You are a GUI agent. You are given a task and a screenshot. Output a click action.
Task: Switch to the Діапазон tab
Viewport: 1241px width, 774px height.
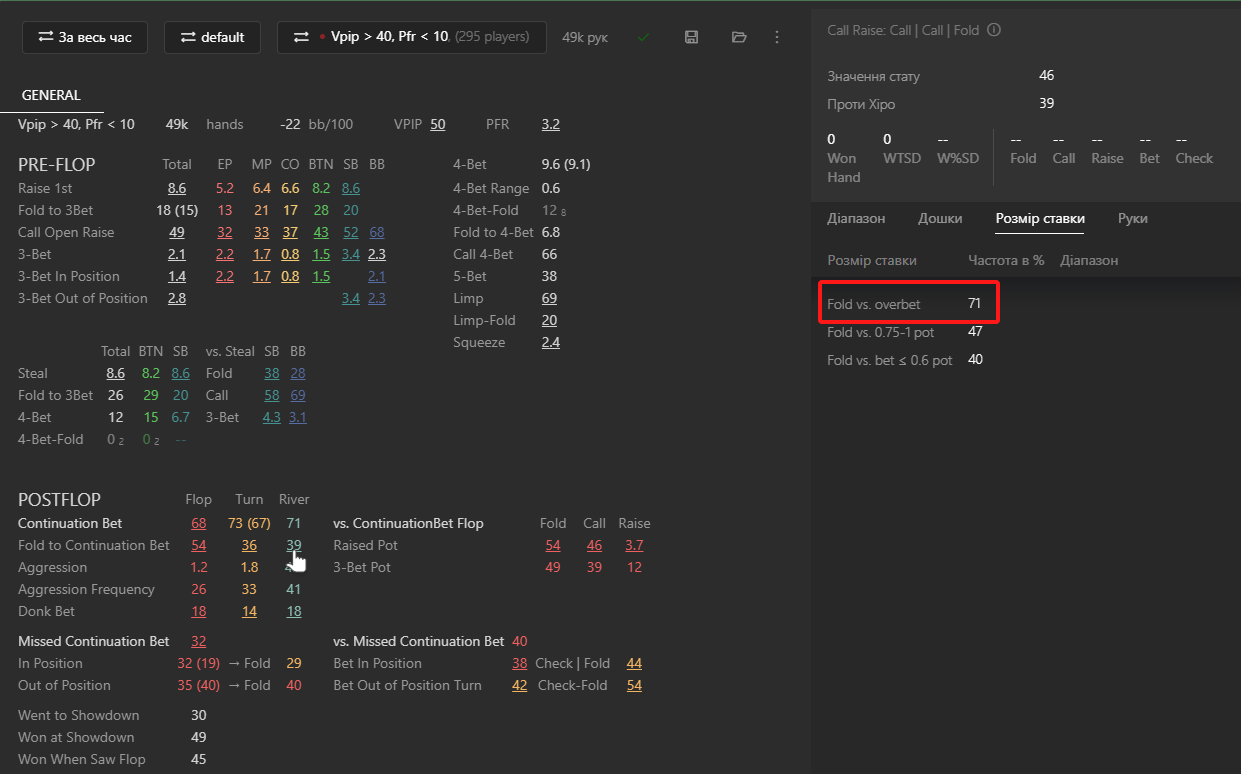point(856,218)
